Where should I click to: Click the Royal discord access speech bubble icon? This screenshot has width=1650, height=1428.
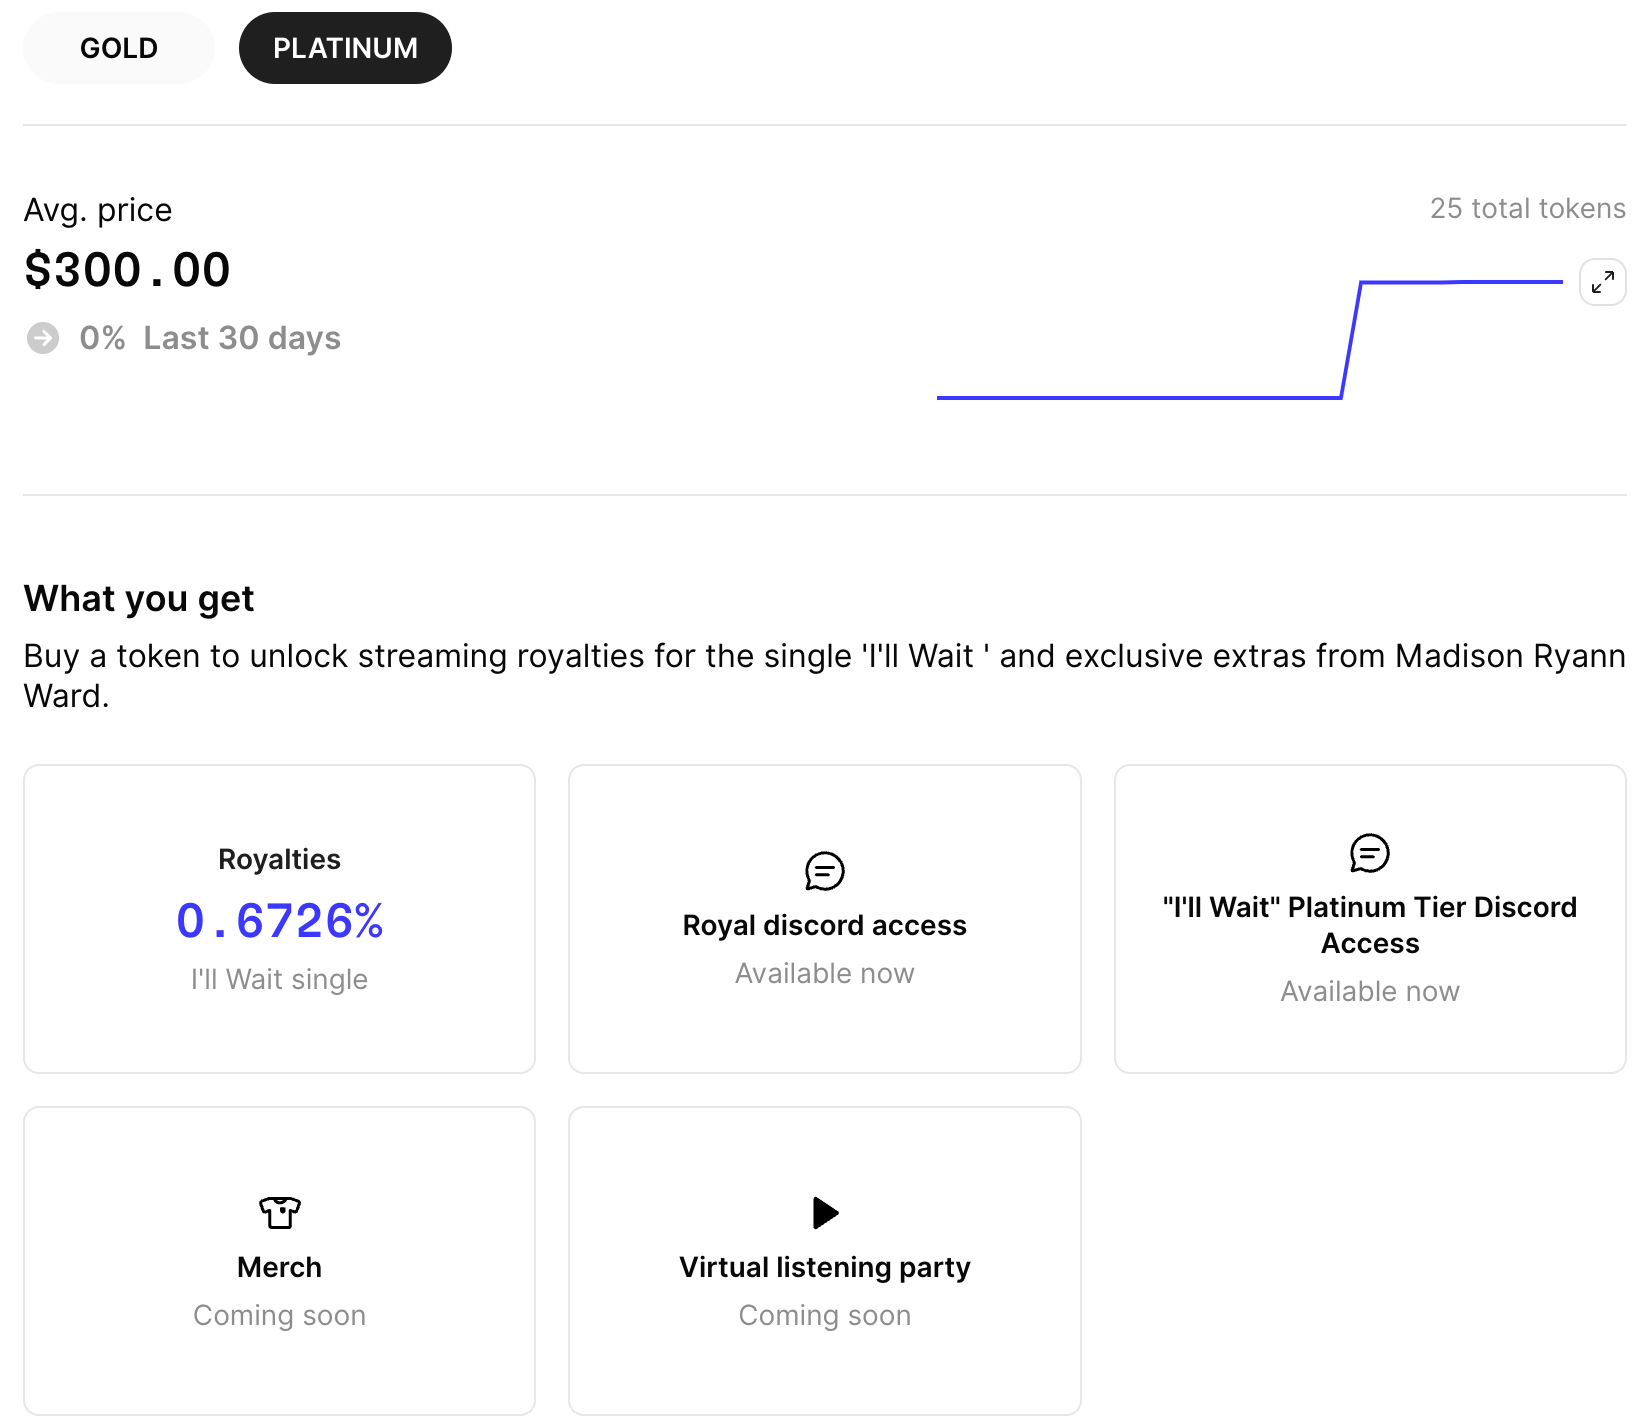[823, 869]
